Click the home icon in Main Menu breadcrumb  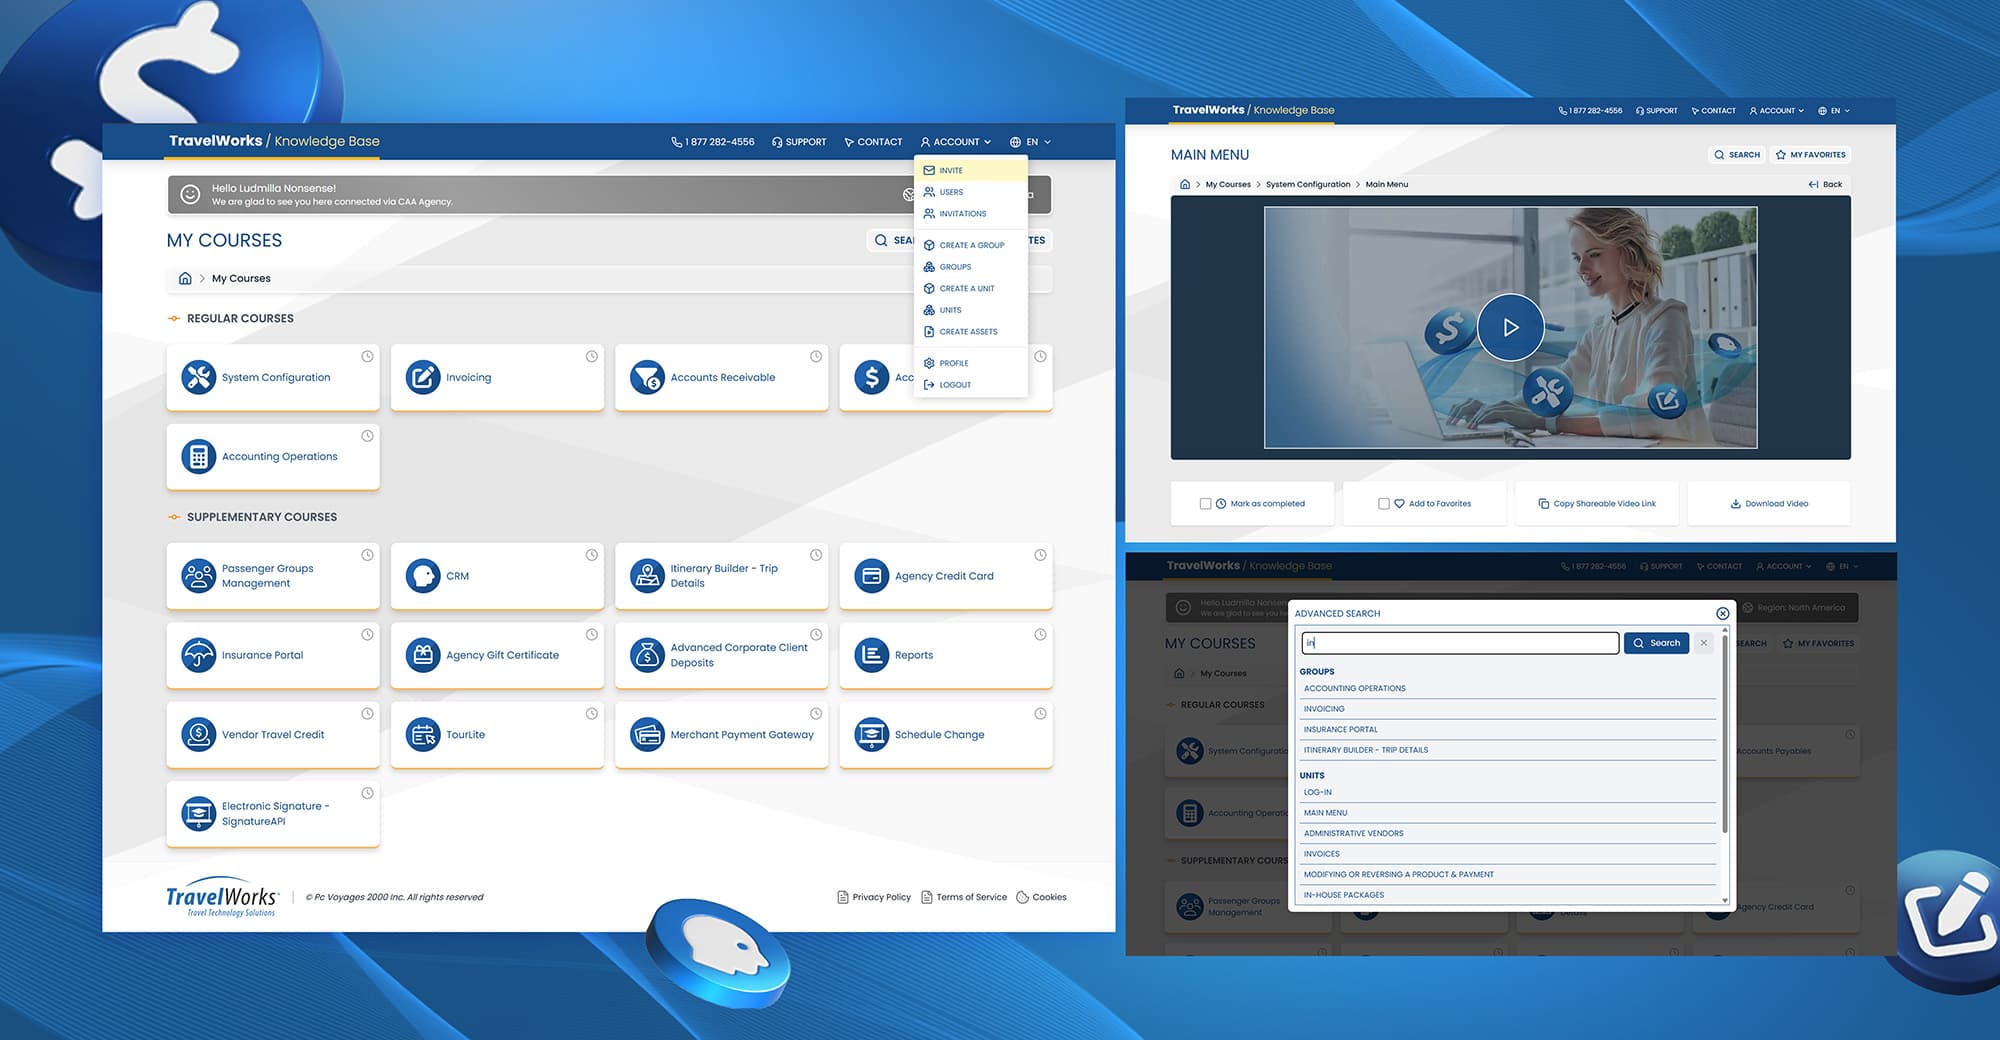tap(1185, 184)
